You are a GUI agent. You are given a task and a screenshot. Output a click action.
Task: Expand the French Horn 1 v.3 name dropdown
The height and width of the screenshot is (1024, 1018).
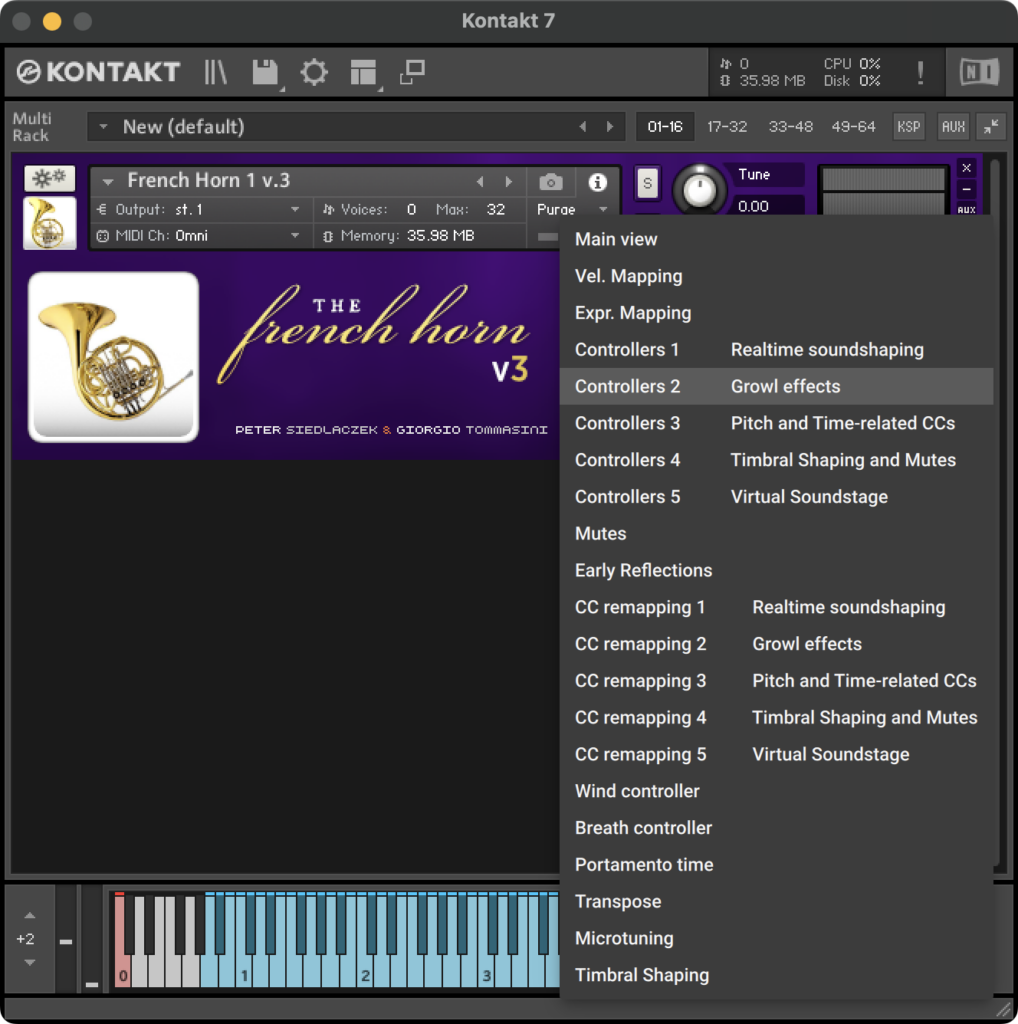pyautogui.click(x=108, y=182)
